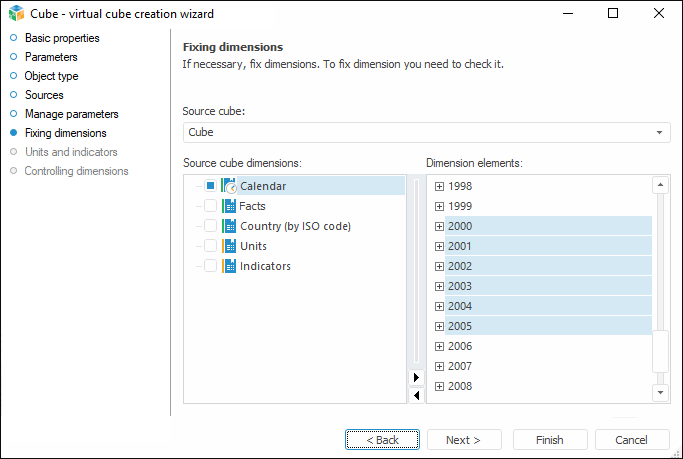Switch to the Sources wizard step
Screen dimensions: 683x459
(x=44, y=95)
